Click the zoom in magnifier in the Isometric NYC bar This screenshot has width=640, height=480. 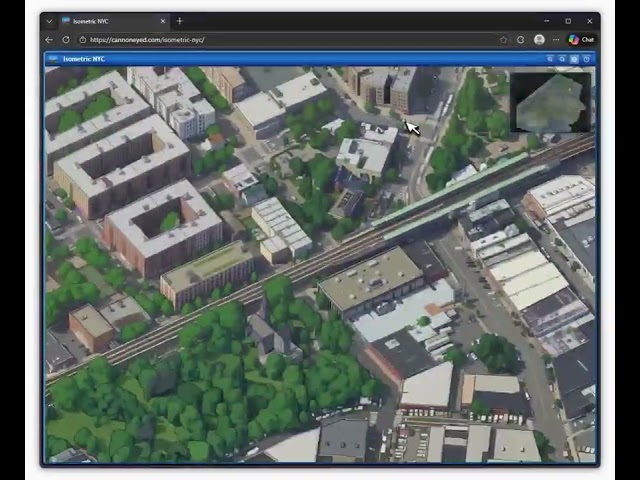pos(550,59)
